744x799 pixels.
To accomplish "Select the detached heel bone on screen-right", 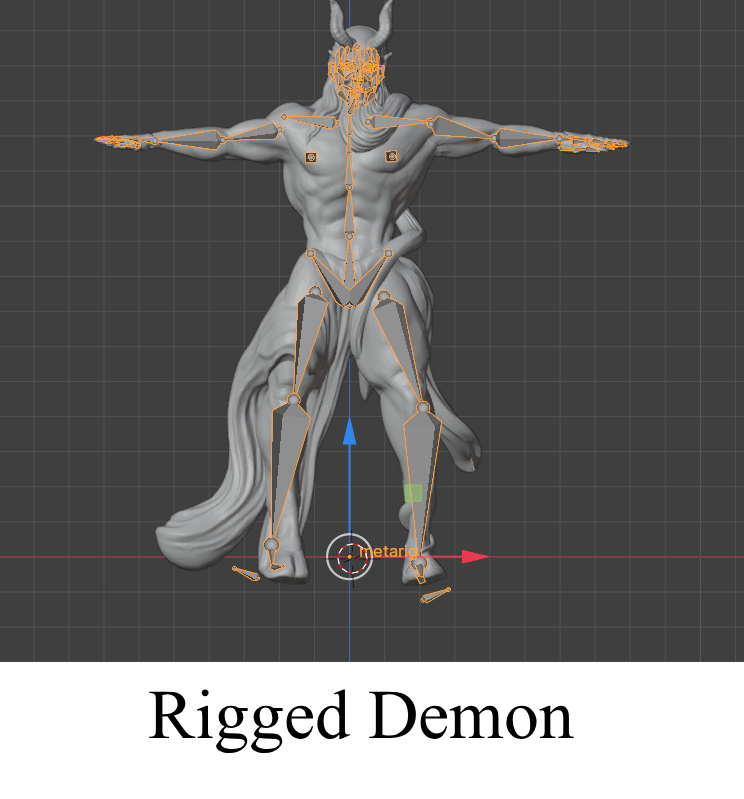I will 435,595.
